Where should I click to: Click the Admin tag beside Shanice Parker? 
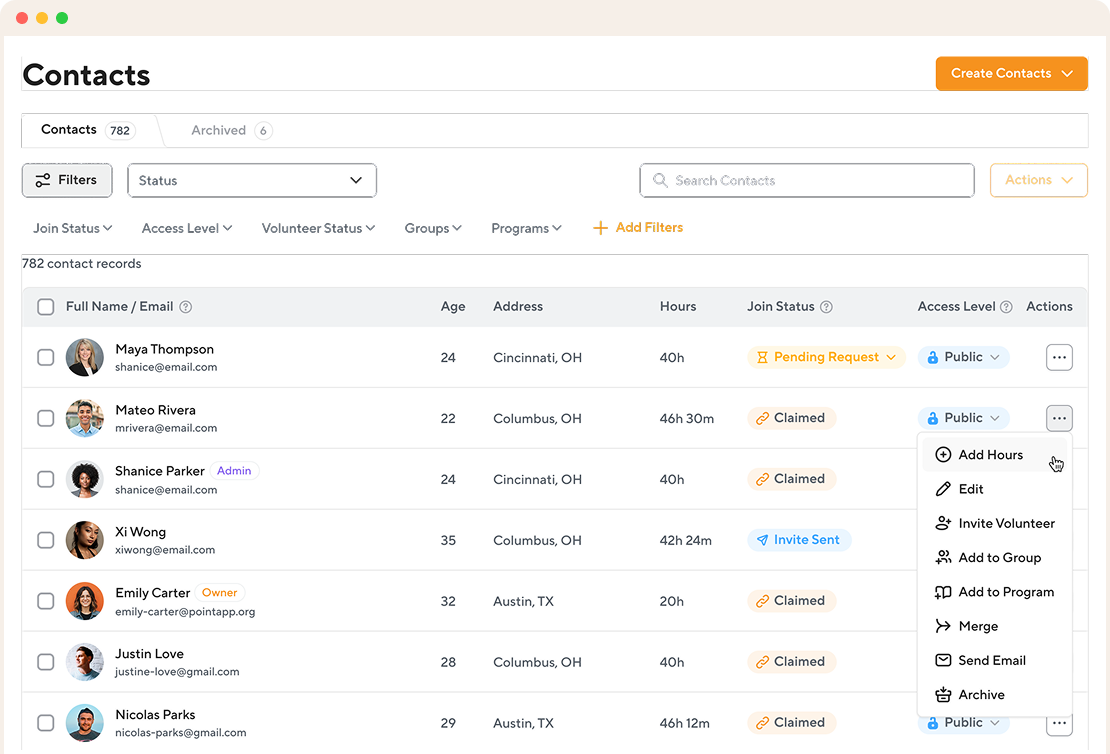point(234,471)
